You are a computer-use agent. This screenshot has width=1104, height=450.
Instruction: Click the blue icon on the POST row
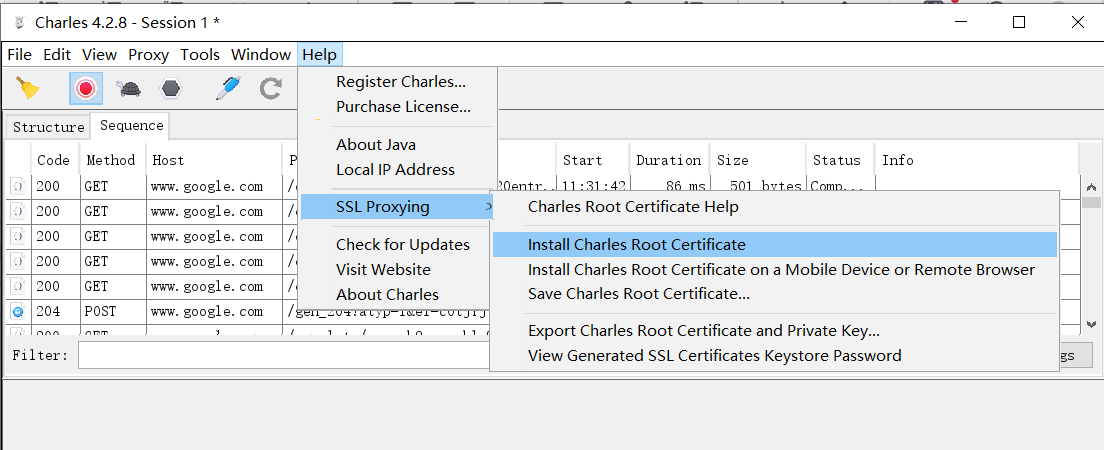click(x=18, y=311)
